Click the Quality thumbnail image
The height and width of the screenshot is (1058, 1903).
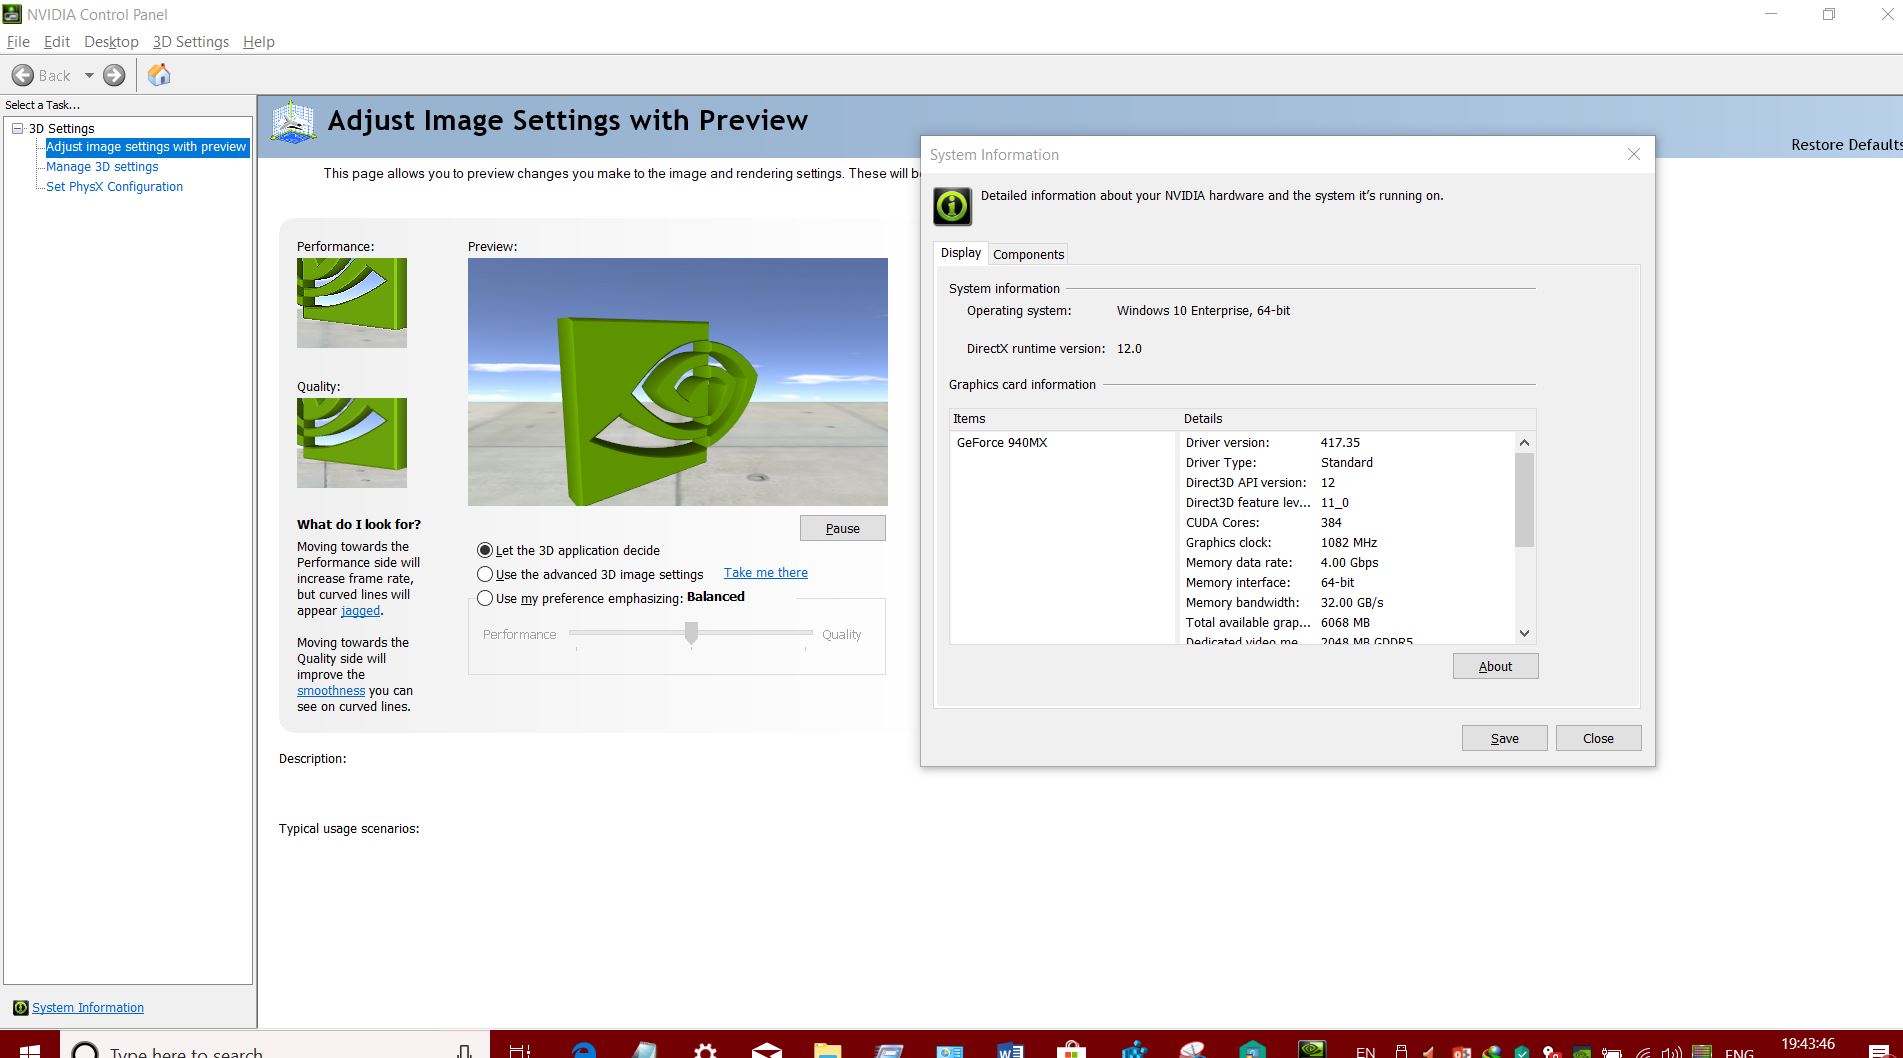click(x=352, y=443)
